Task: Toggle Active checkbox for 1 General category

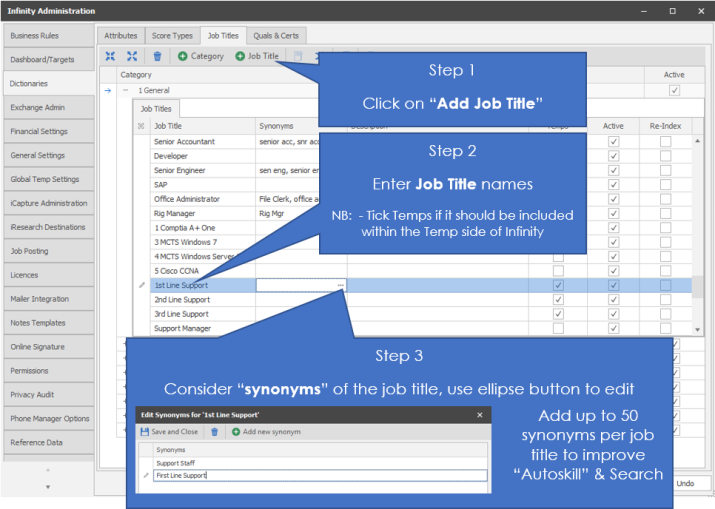Action: [x=674, y=91]
